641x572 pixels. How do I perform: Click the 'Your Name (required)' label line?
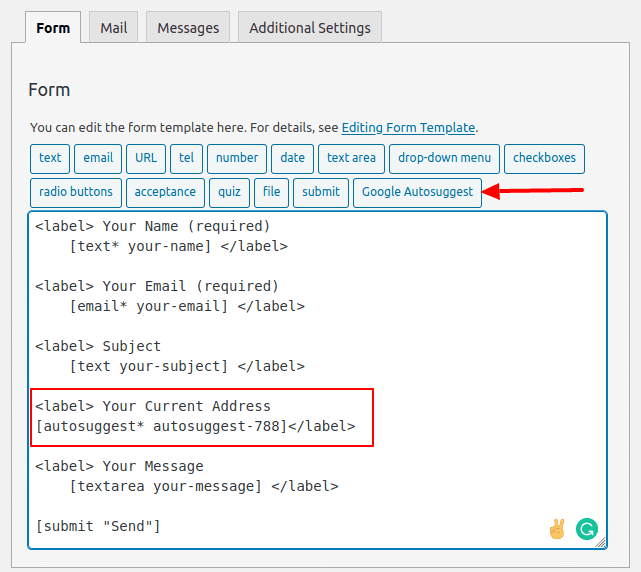[x=153, y=227]
